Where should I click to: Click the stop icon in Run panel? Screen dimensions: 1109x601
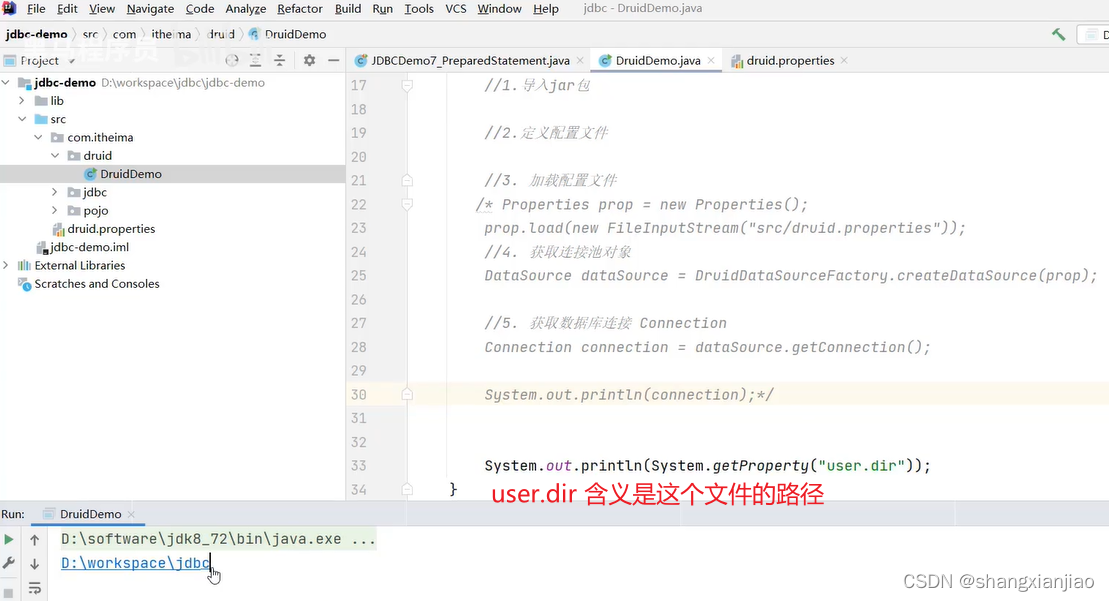[x=8, y=593]
